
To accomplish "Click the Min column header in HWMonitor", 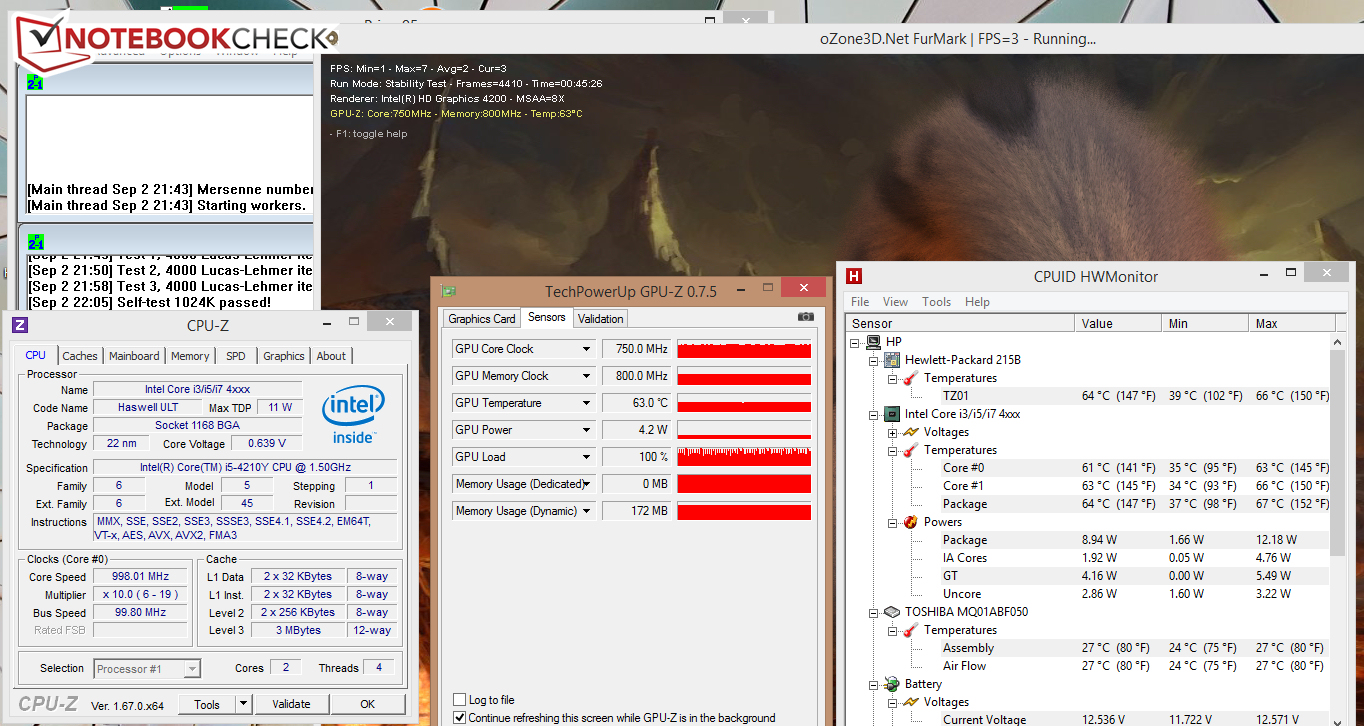I will tap(1206, 324).
